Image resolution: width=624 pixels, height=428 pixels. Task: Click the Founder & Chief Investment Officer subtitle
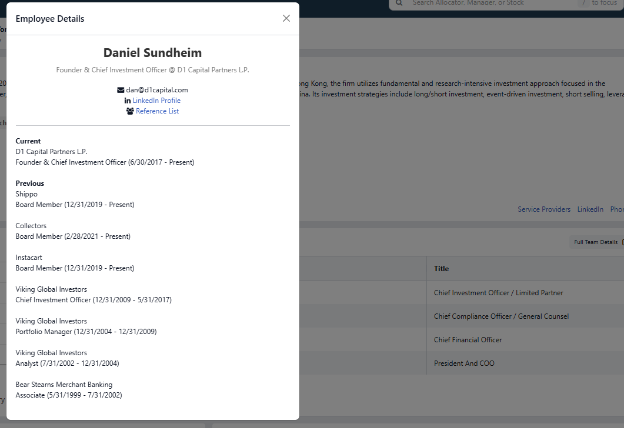152,70
